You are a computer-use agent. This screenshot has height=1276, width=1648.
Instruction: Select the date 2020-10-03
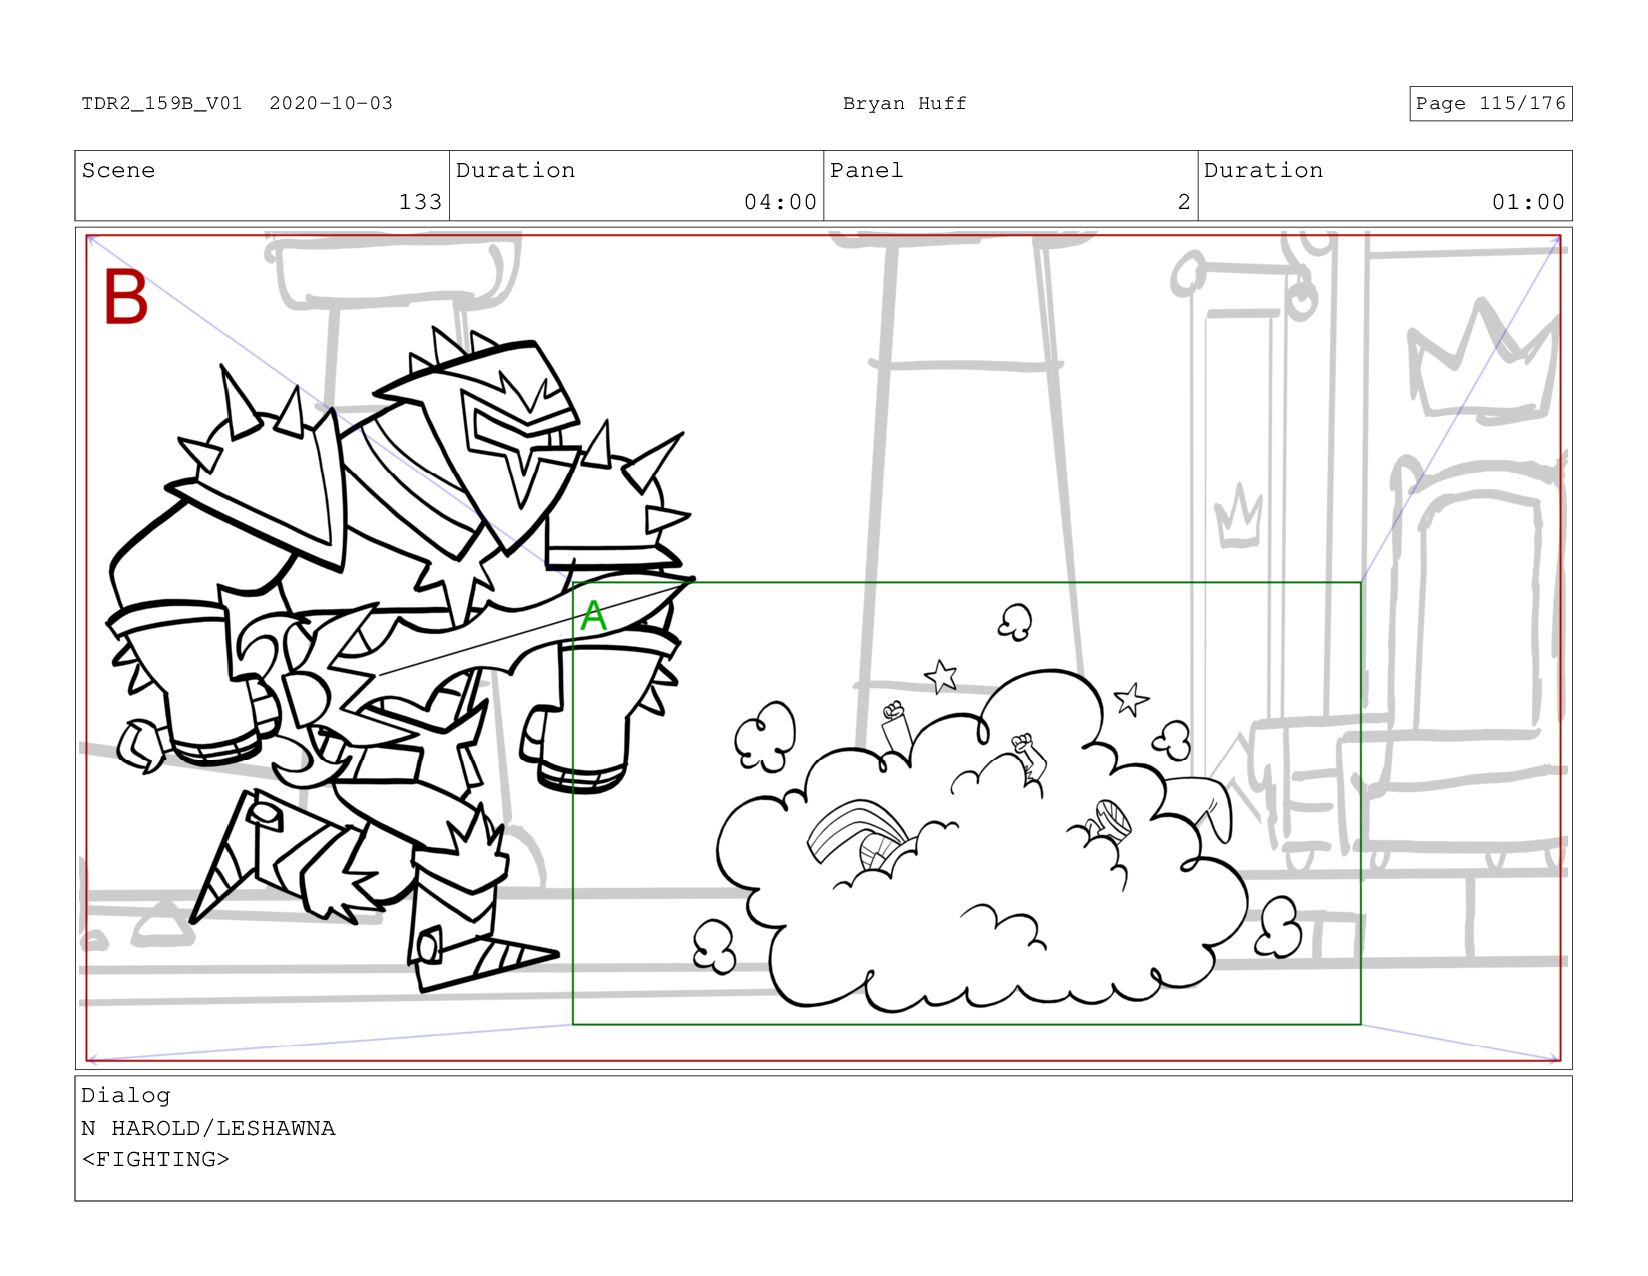(331, 103)
